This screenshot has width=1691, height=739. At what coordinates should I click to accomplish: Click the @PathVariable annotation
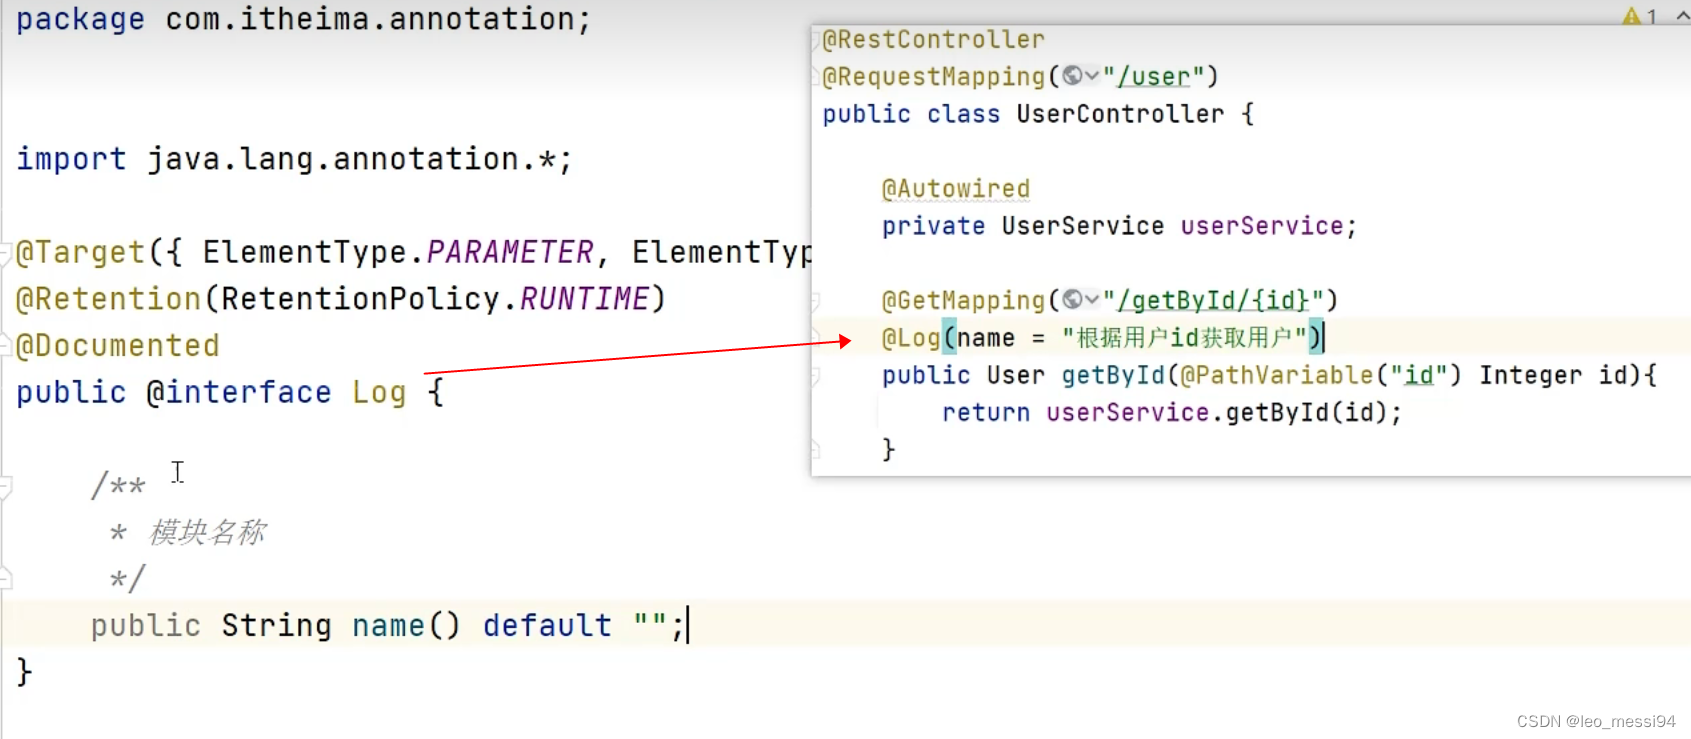click(x=1278, y=375)
